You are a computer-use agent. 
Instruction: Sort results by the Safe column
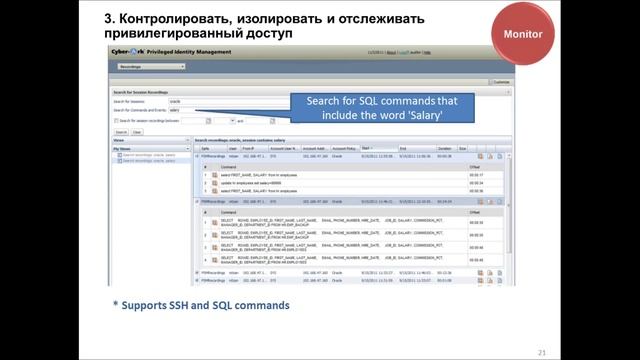(212, 149)
